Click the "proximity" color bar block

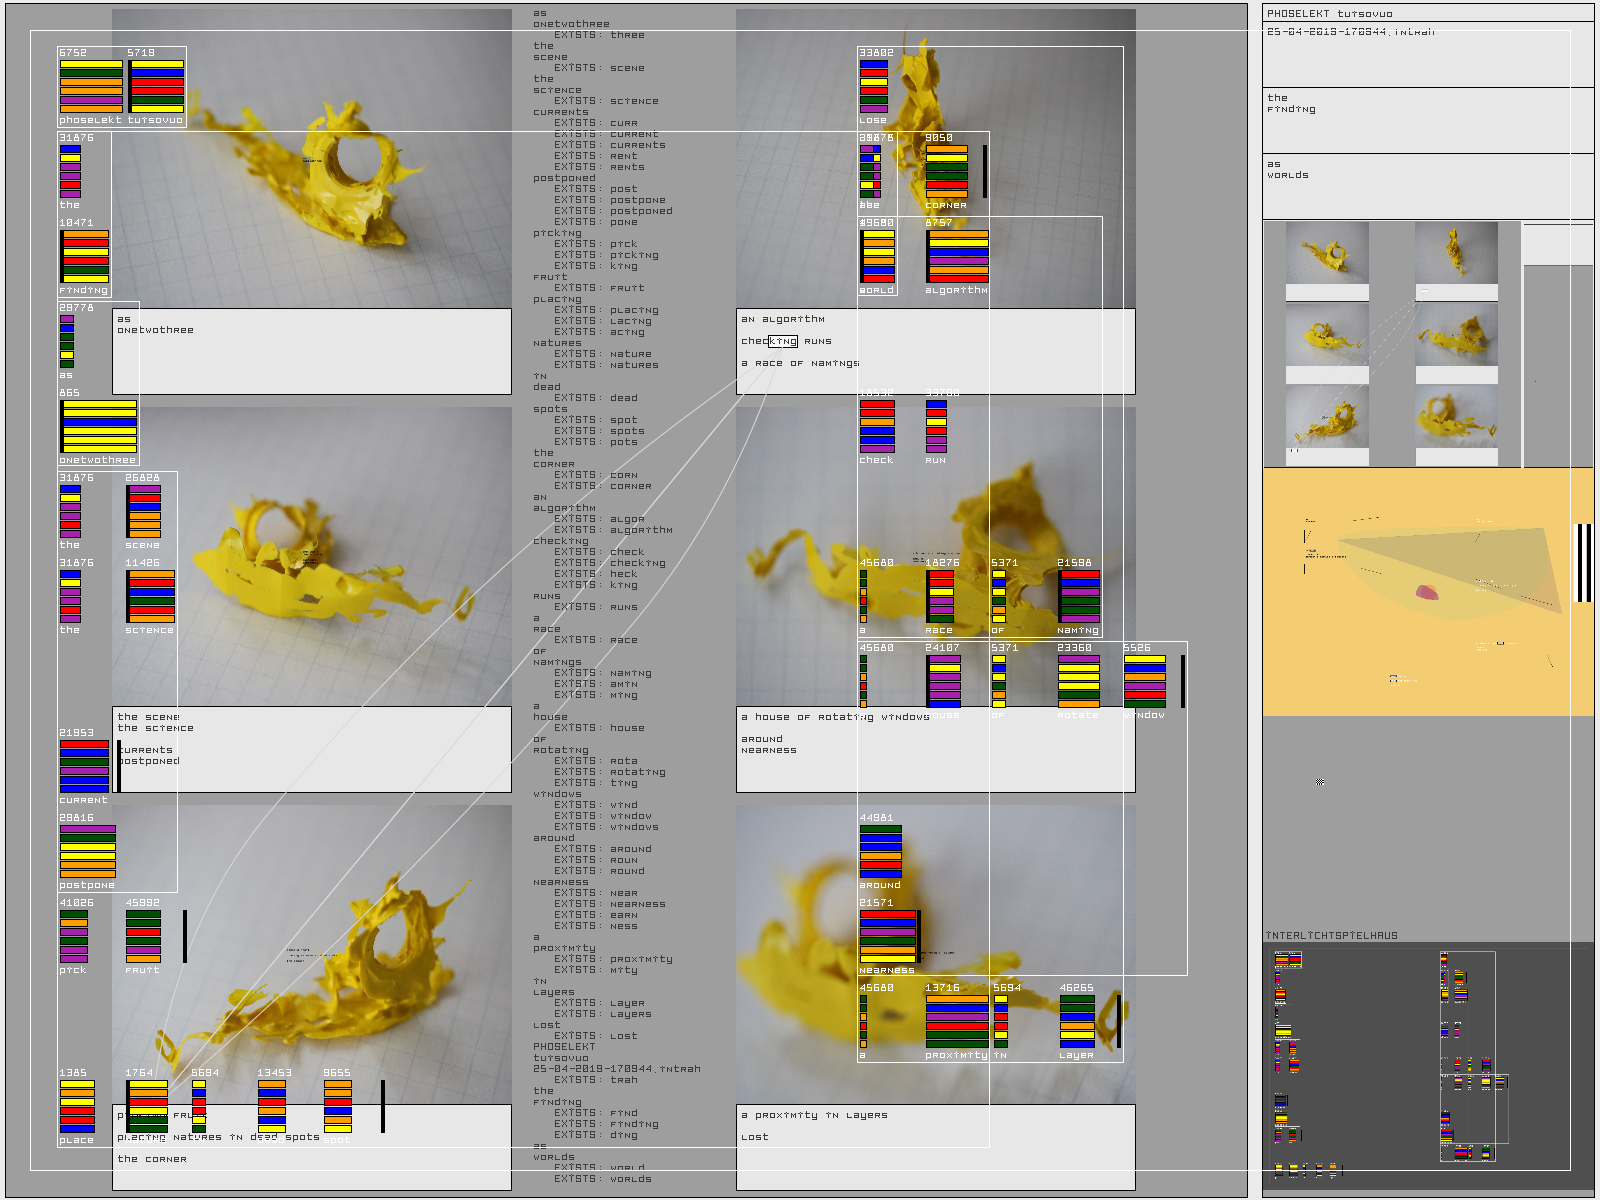click(957, 1021)
